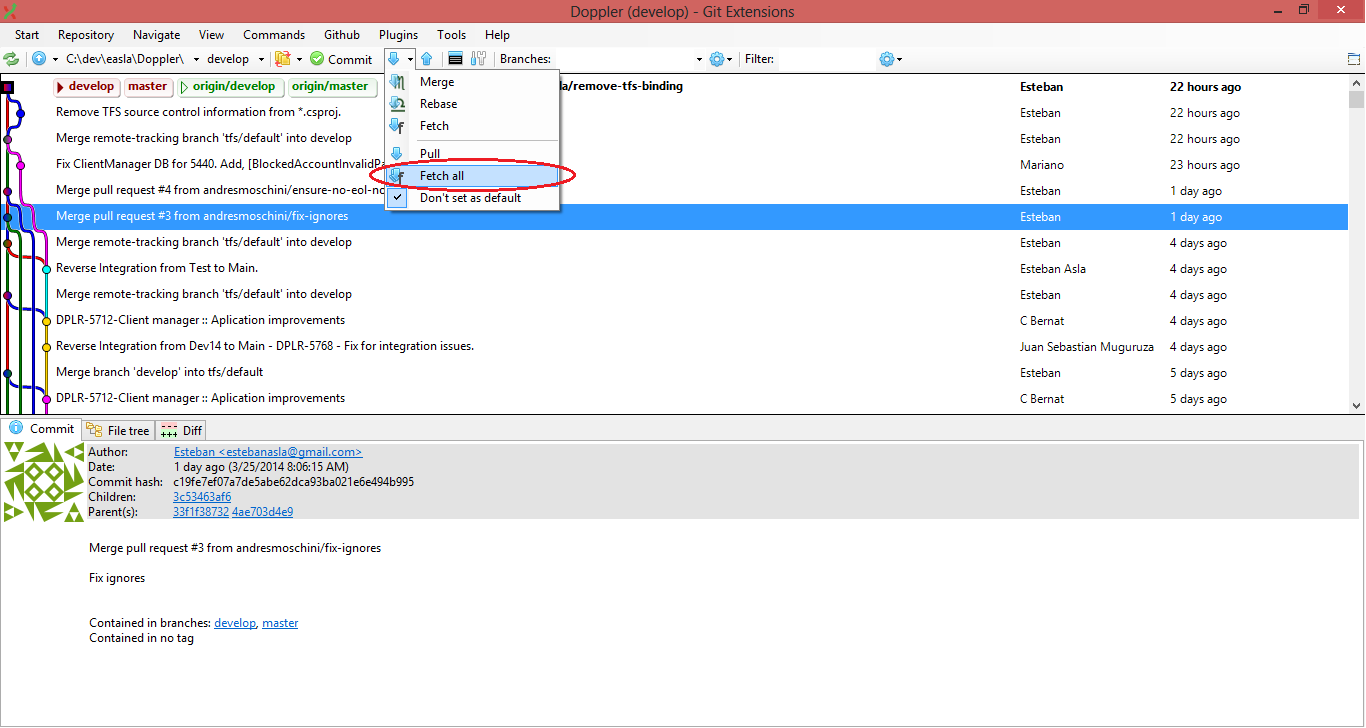Follow the master branch link in details

pos(280,623)
